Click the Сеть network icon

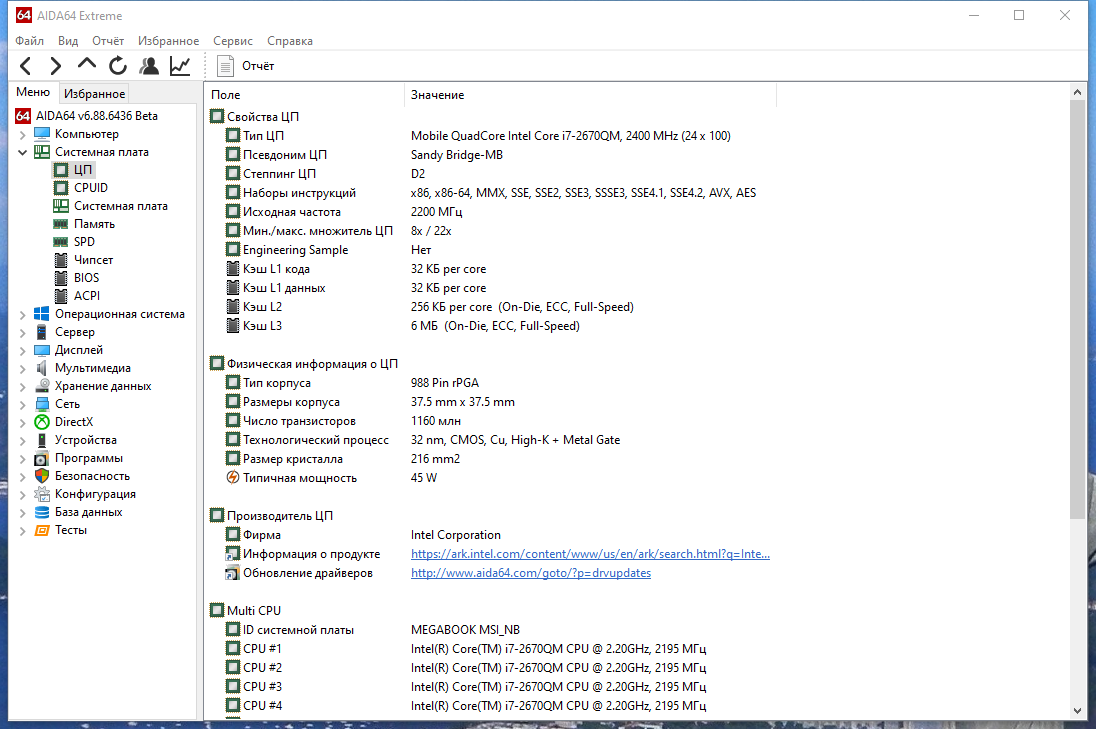coord(42,404)
